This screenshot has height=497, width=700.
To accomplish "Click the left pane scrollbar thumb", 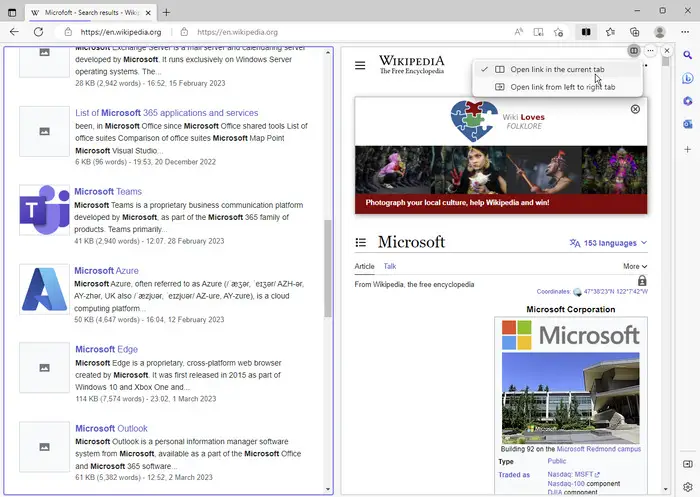I will (328, 268).
